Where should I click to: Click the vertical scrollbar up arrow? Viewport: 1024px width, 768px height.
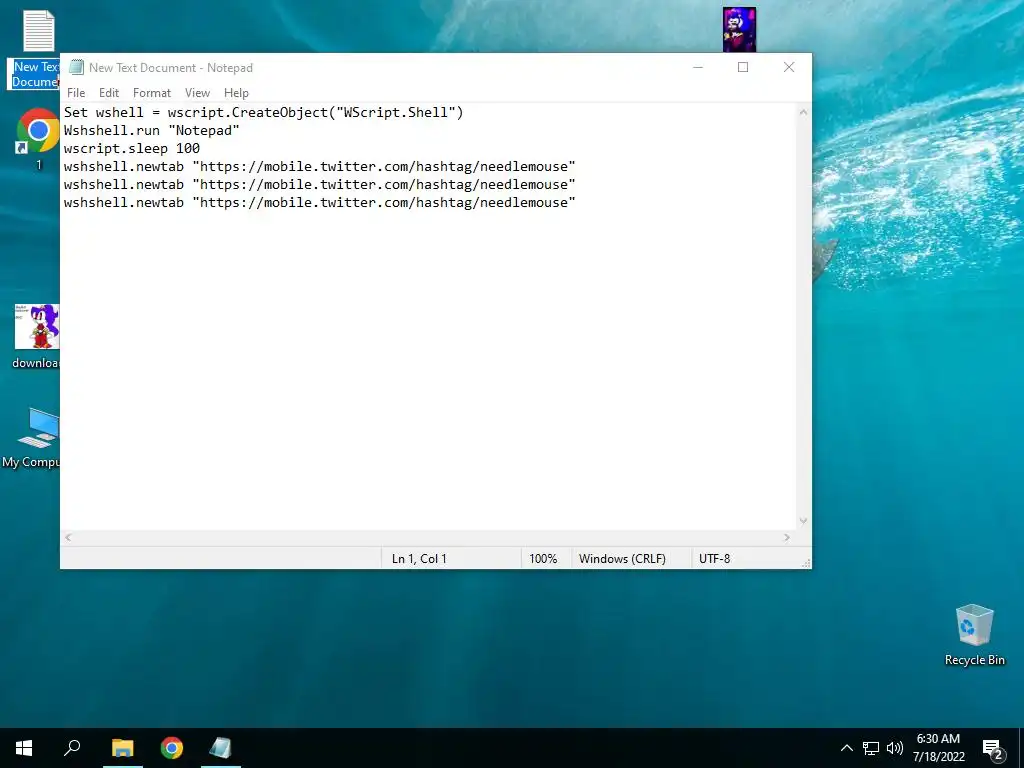tap(803, 112)
